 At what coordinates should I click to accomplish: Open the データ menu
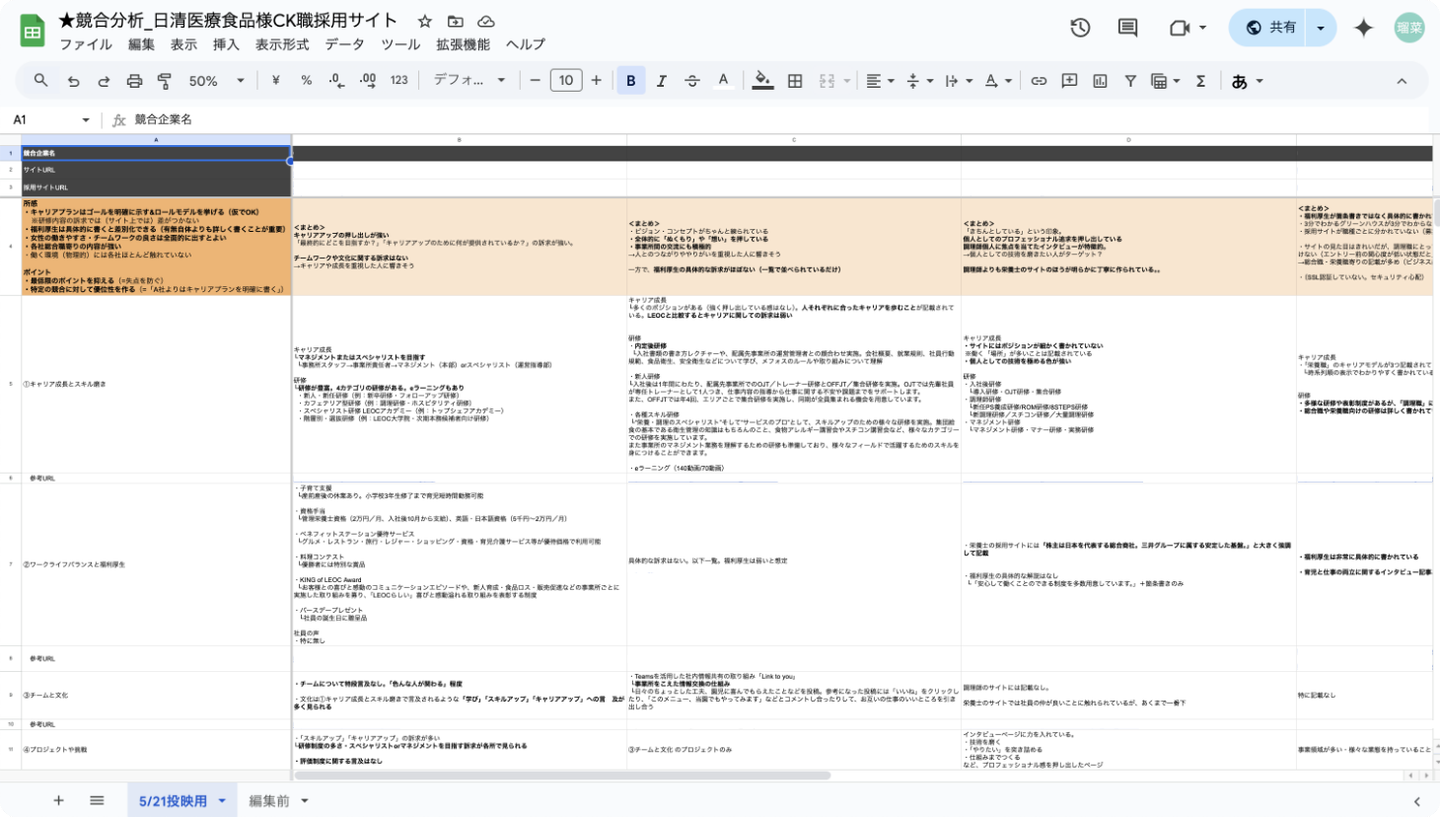coord(345,44)
